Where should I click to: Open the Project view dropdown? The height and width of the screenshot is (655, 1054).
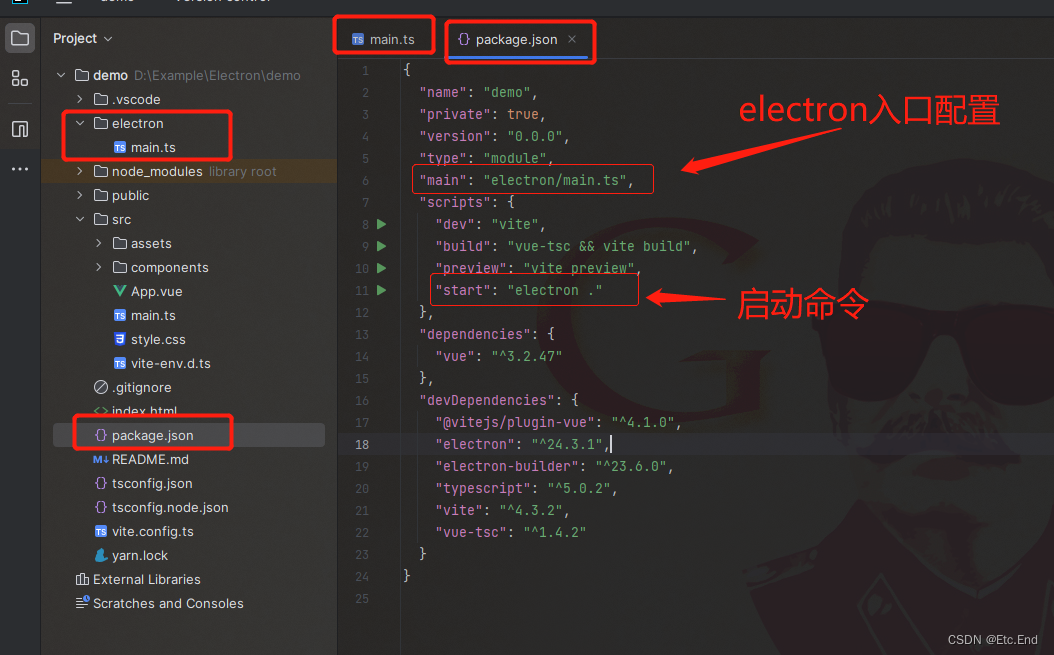click(x=83, y=38)
